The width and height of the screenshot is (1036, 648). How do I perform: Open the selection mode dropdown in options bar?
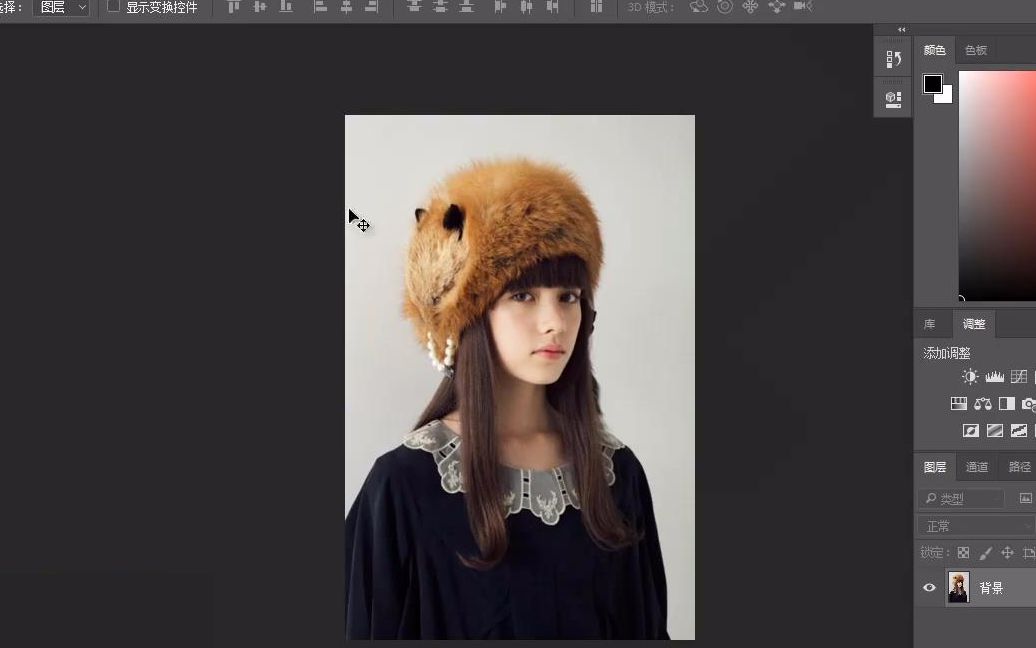coord(60,7)
